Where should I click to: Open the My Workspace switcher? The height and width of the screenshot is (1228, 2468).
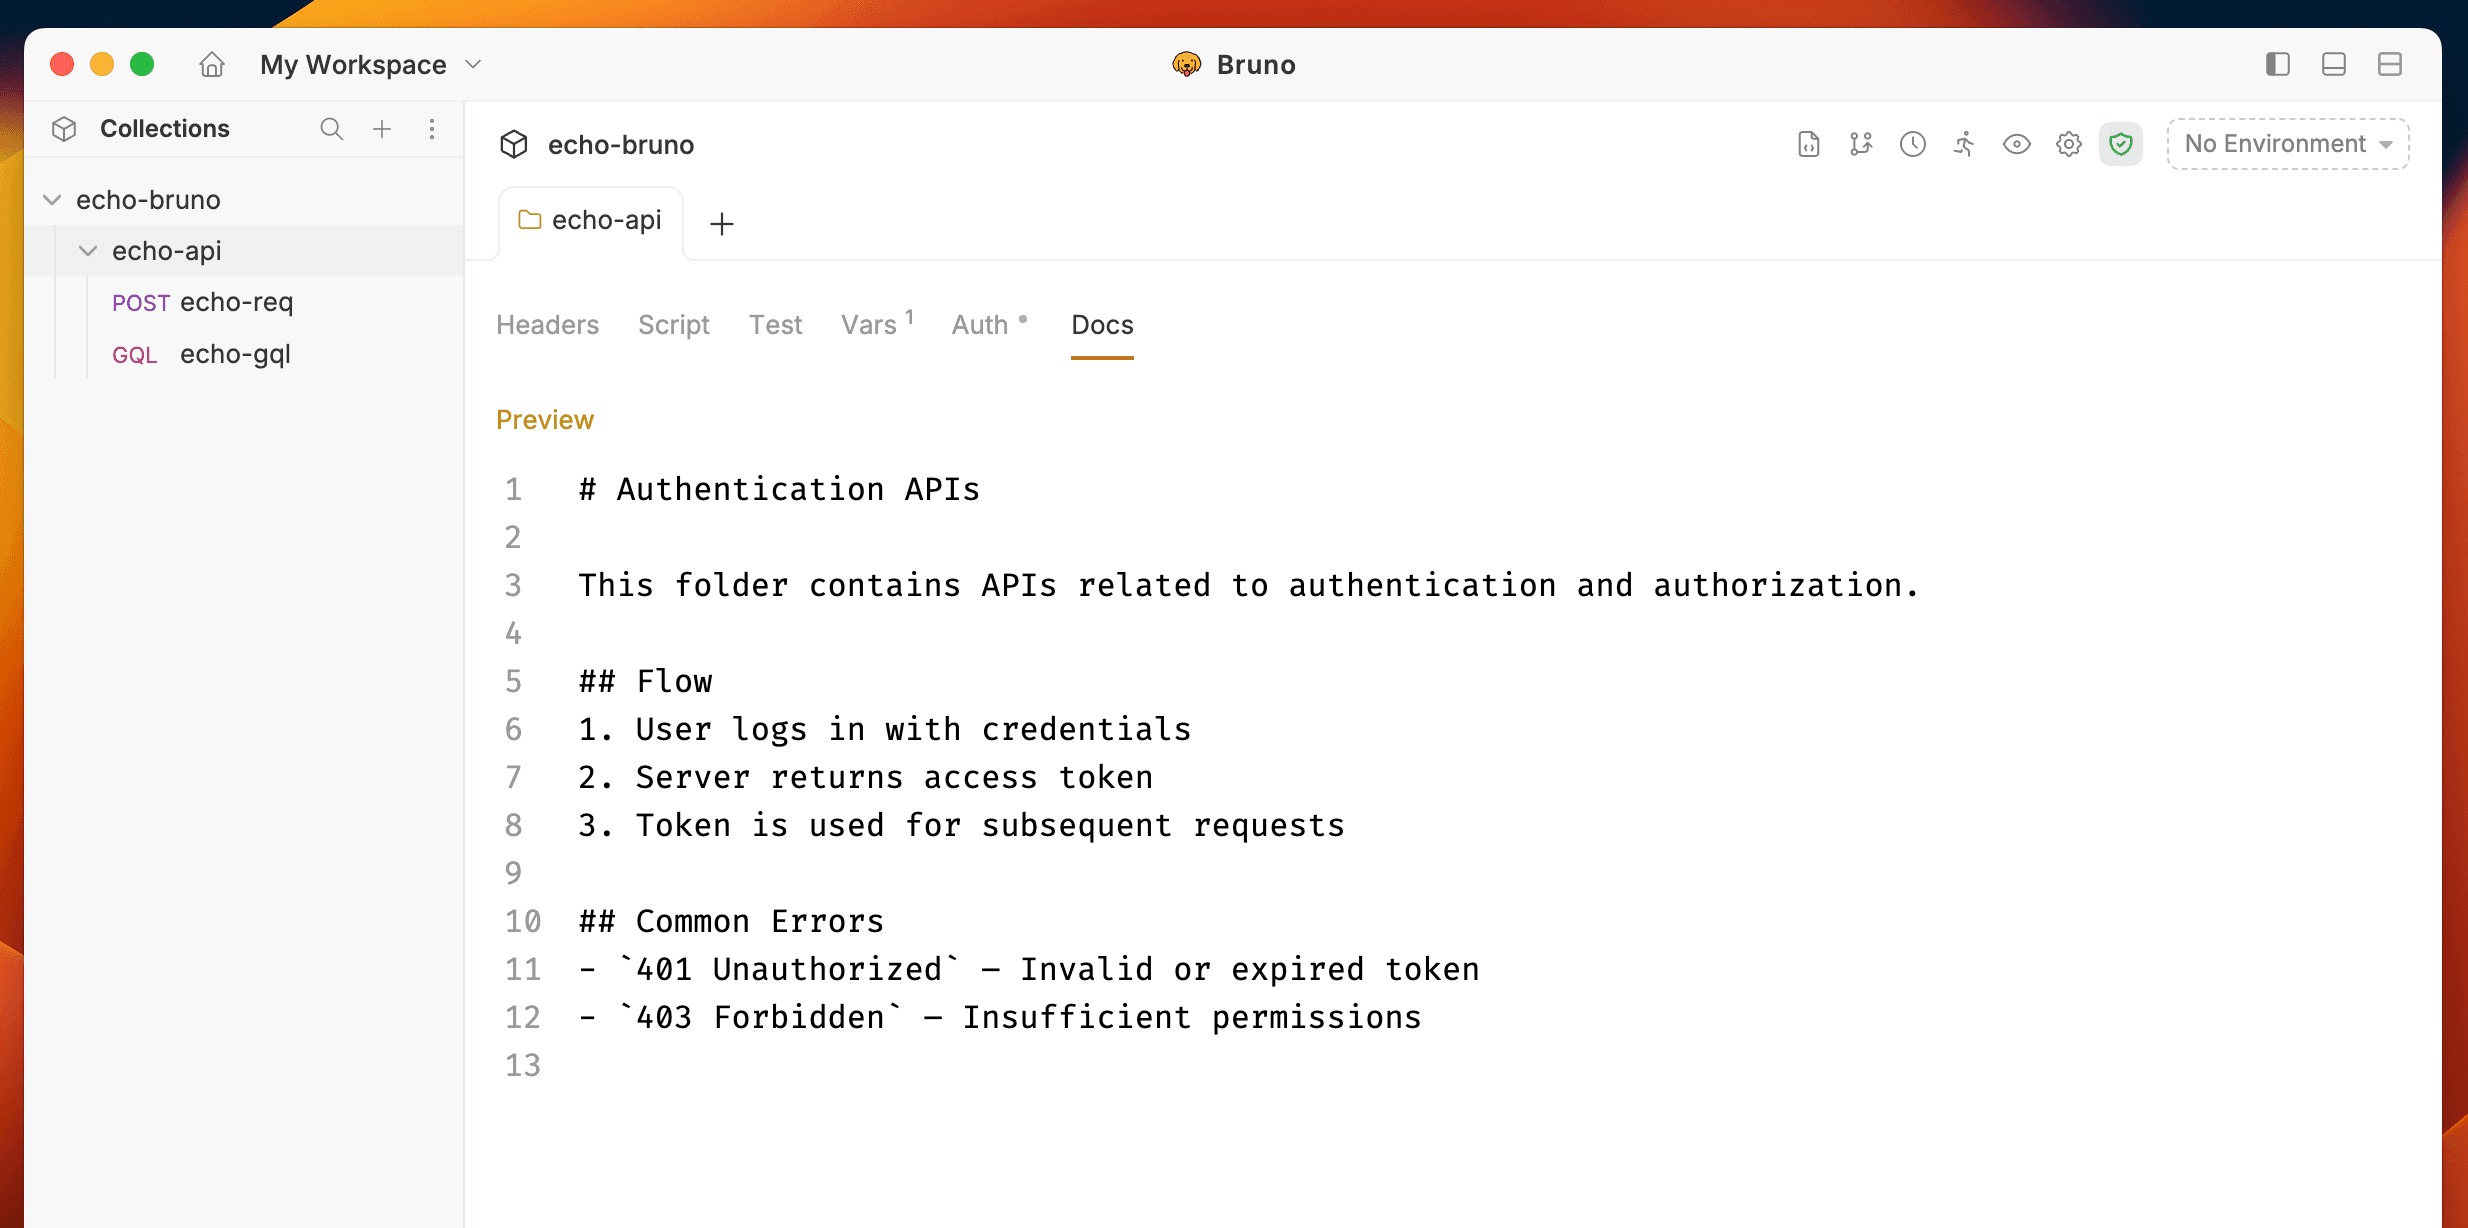click(369, 64)
